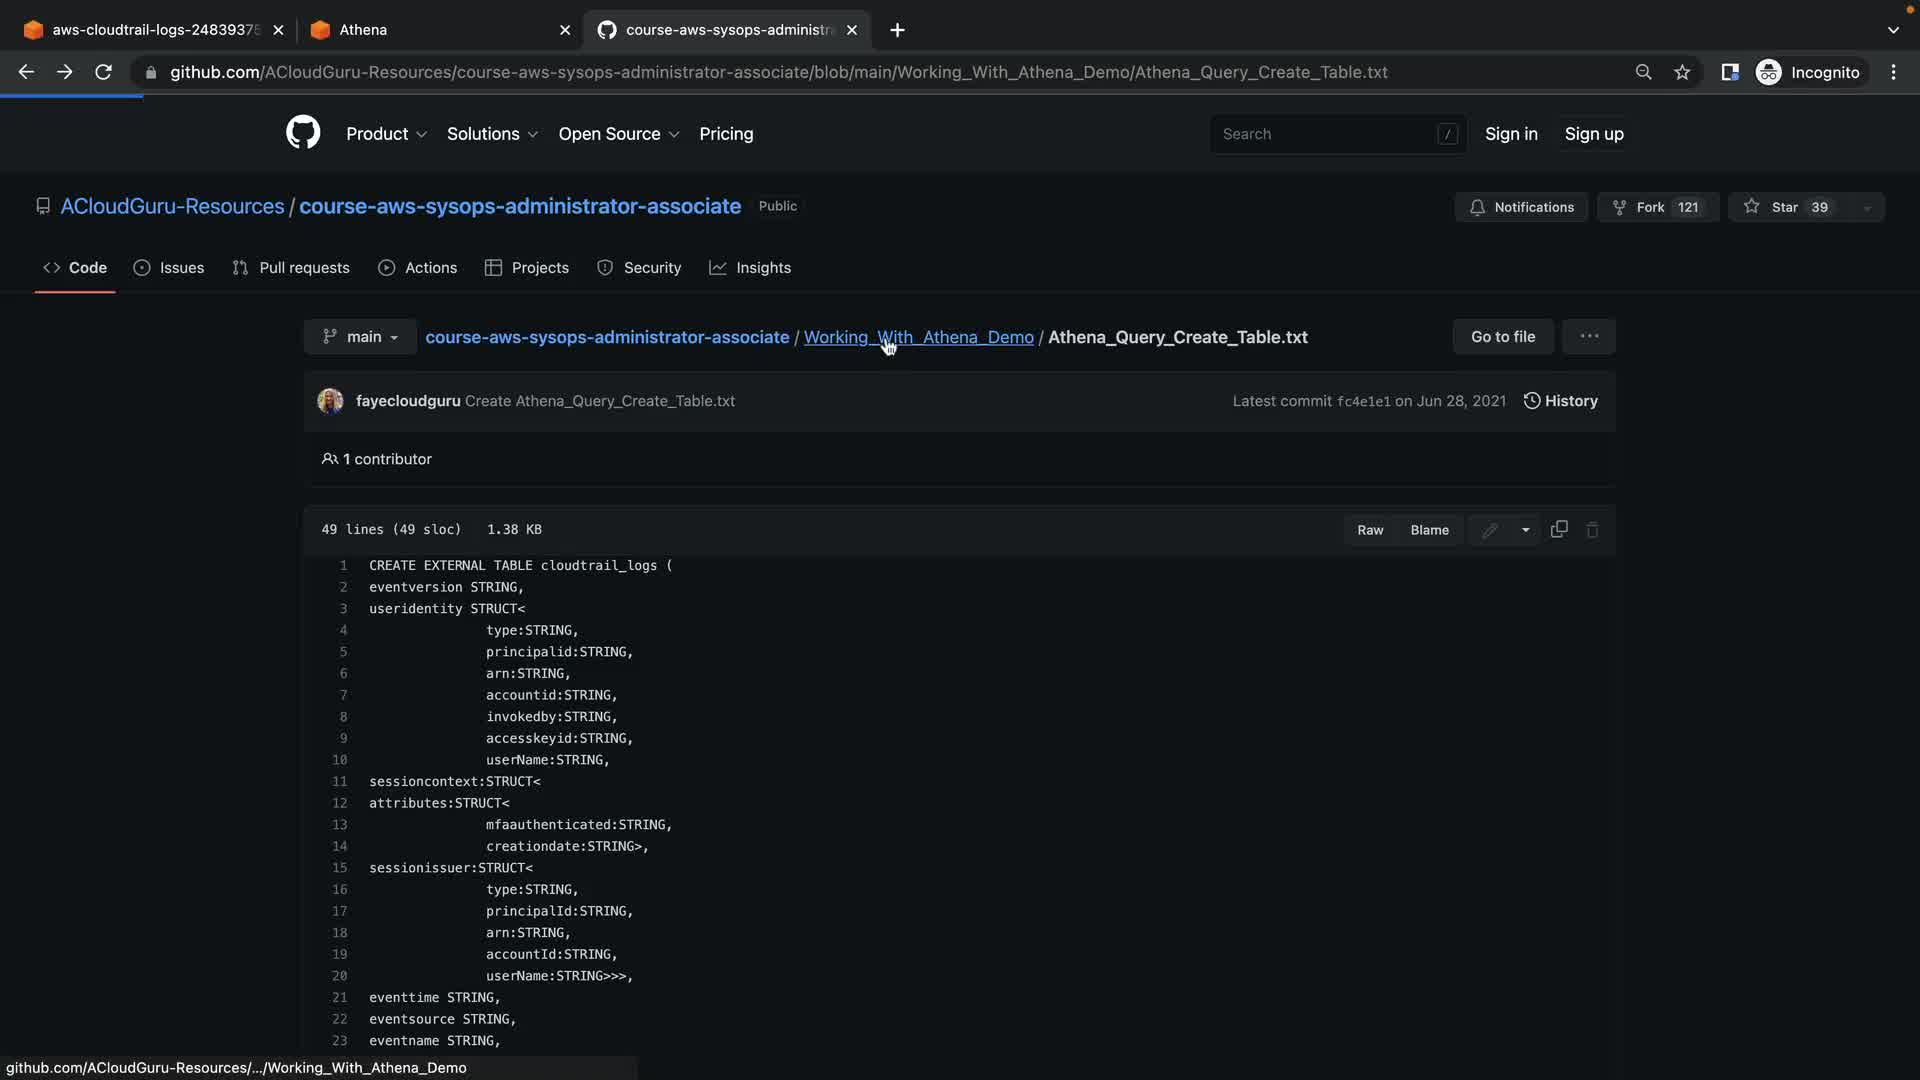The height and width of the screenshot is (1080, 1920).
Task: Copy raw file contents icon
Action: coord(1559,529)
